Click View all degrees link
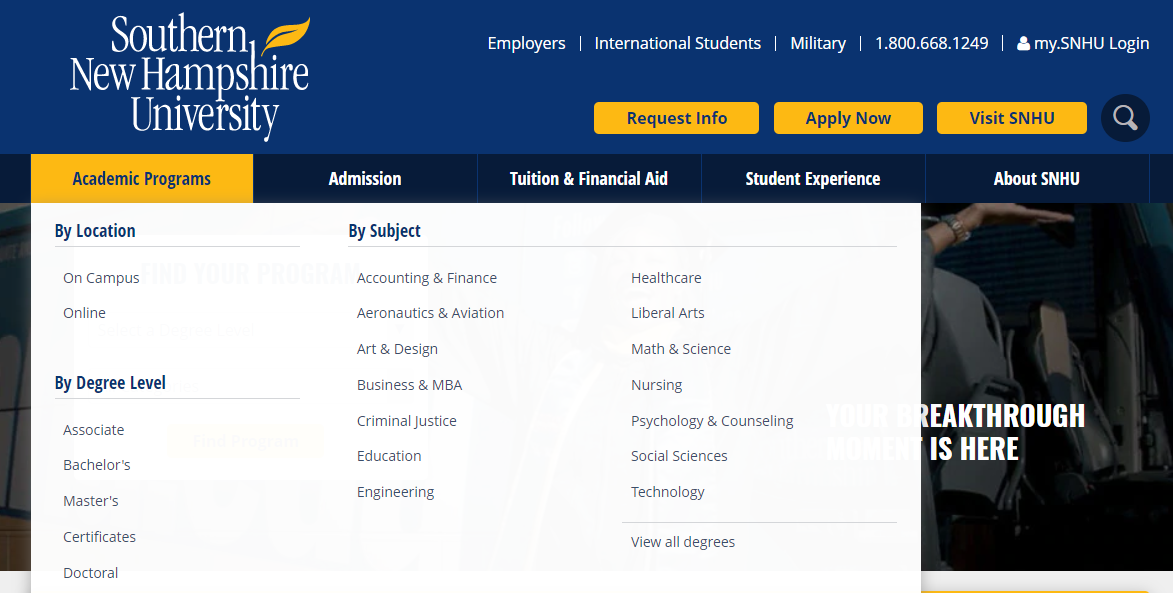This screenshot has height=593, width=1173. coord(683,542)
